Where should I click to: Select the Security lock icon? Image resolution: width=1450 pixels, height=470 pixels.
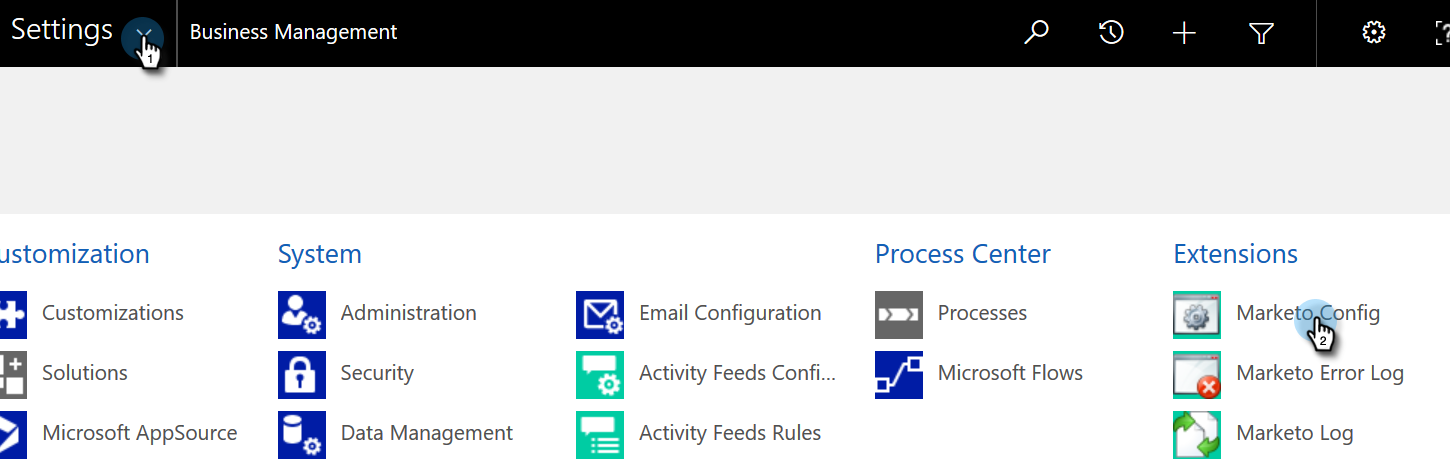(302, 375)
